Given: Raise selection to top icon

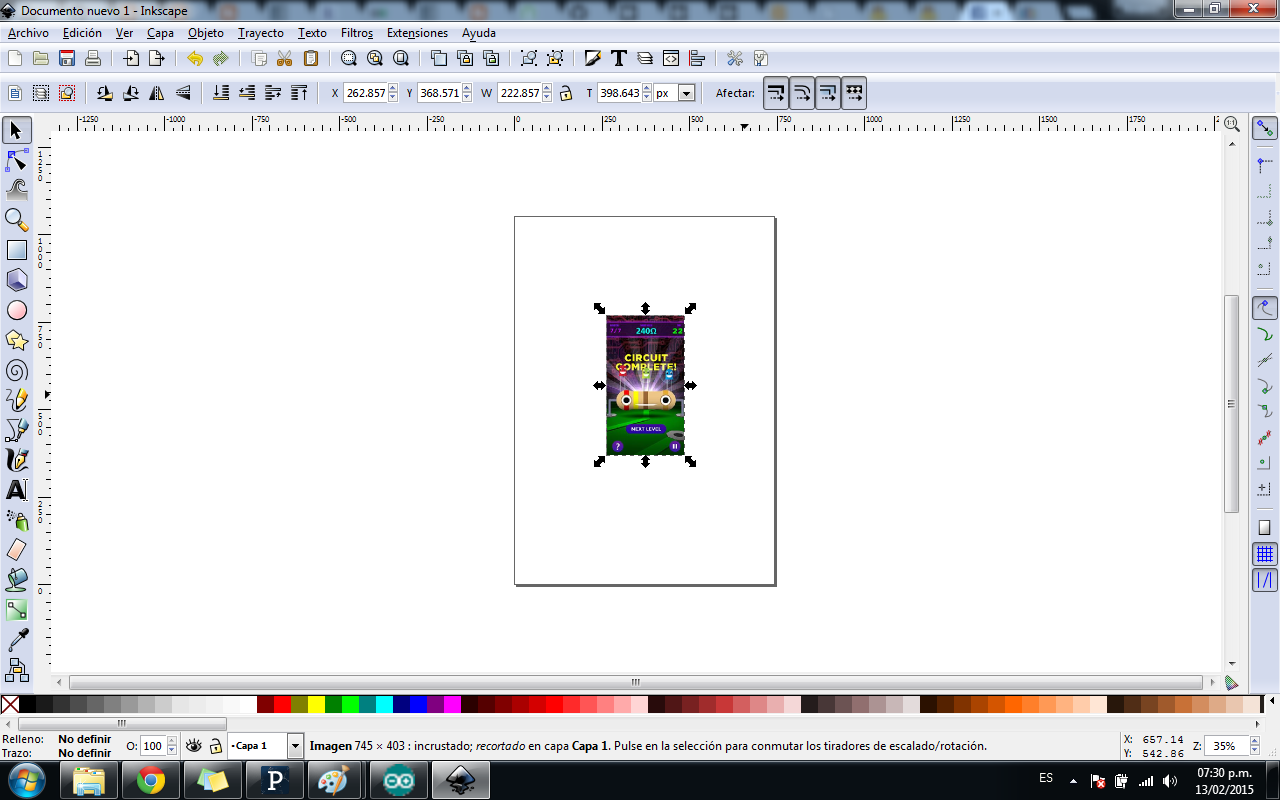Looking at the screenshot, I should click(x=299, y=93).
